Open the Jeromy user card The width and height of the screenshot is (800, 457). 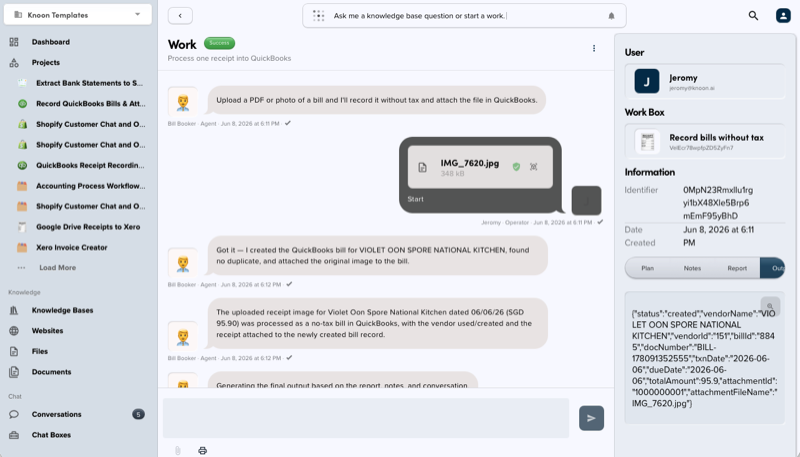(x=705, y=81)
